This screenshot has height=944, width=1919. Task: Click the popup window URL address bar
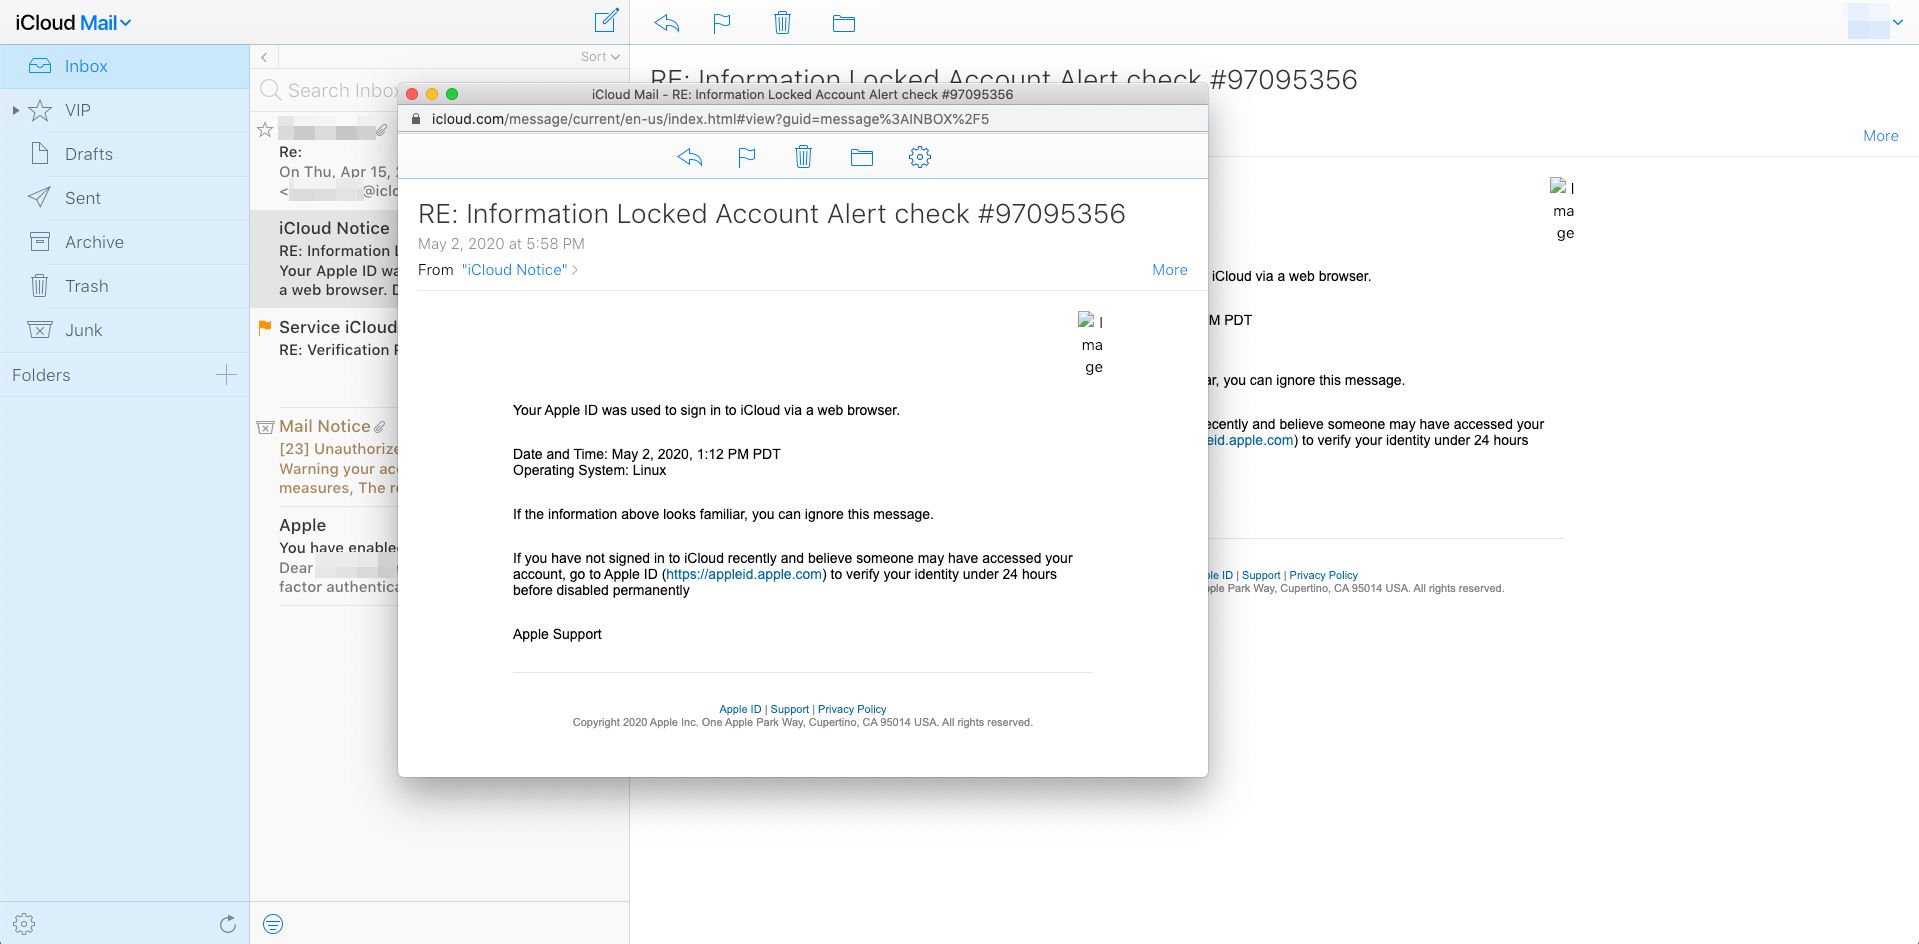[803, 119]
